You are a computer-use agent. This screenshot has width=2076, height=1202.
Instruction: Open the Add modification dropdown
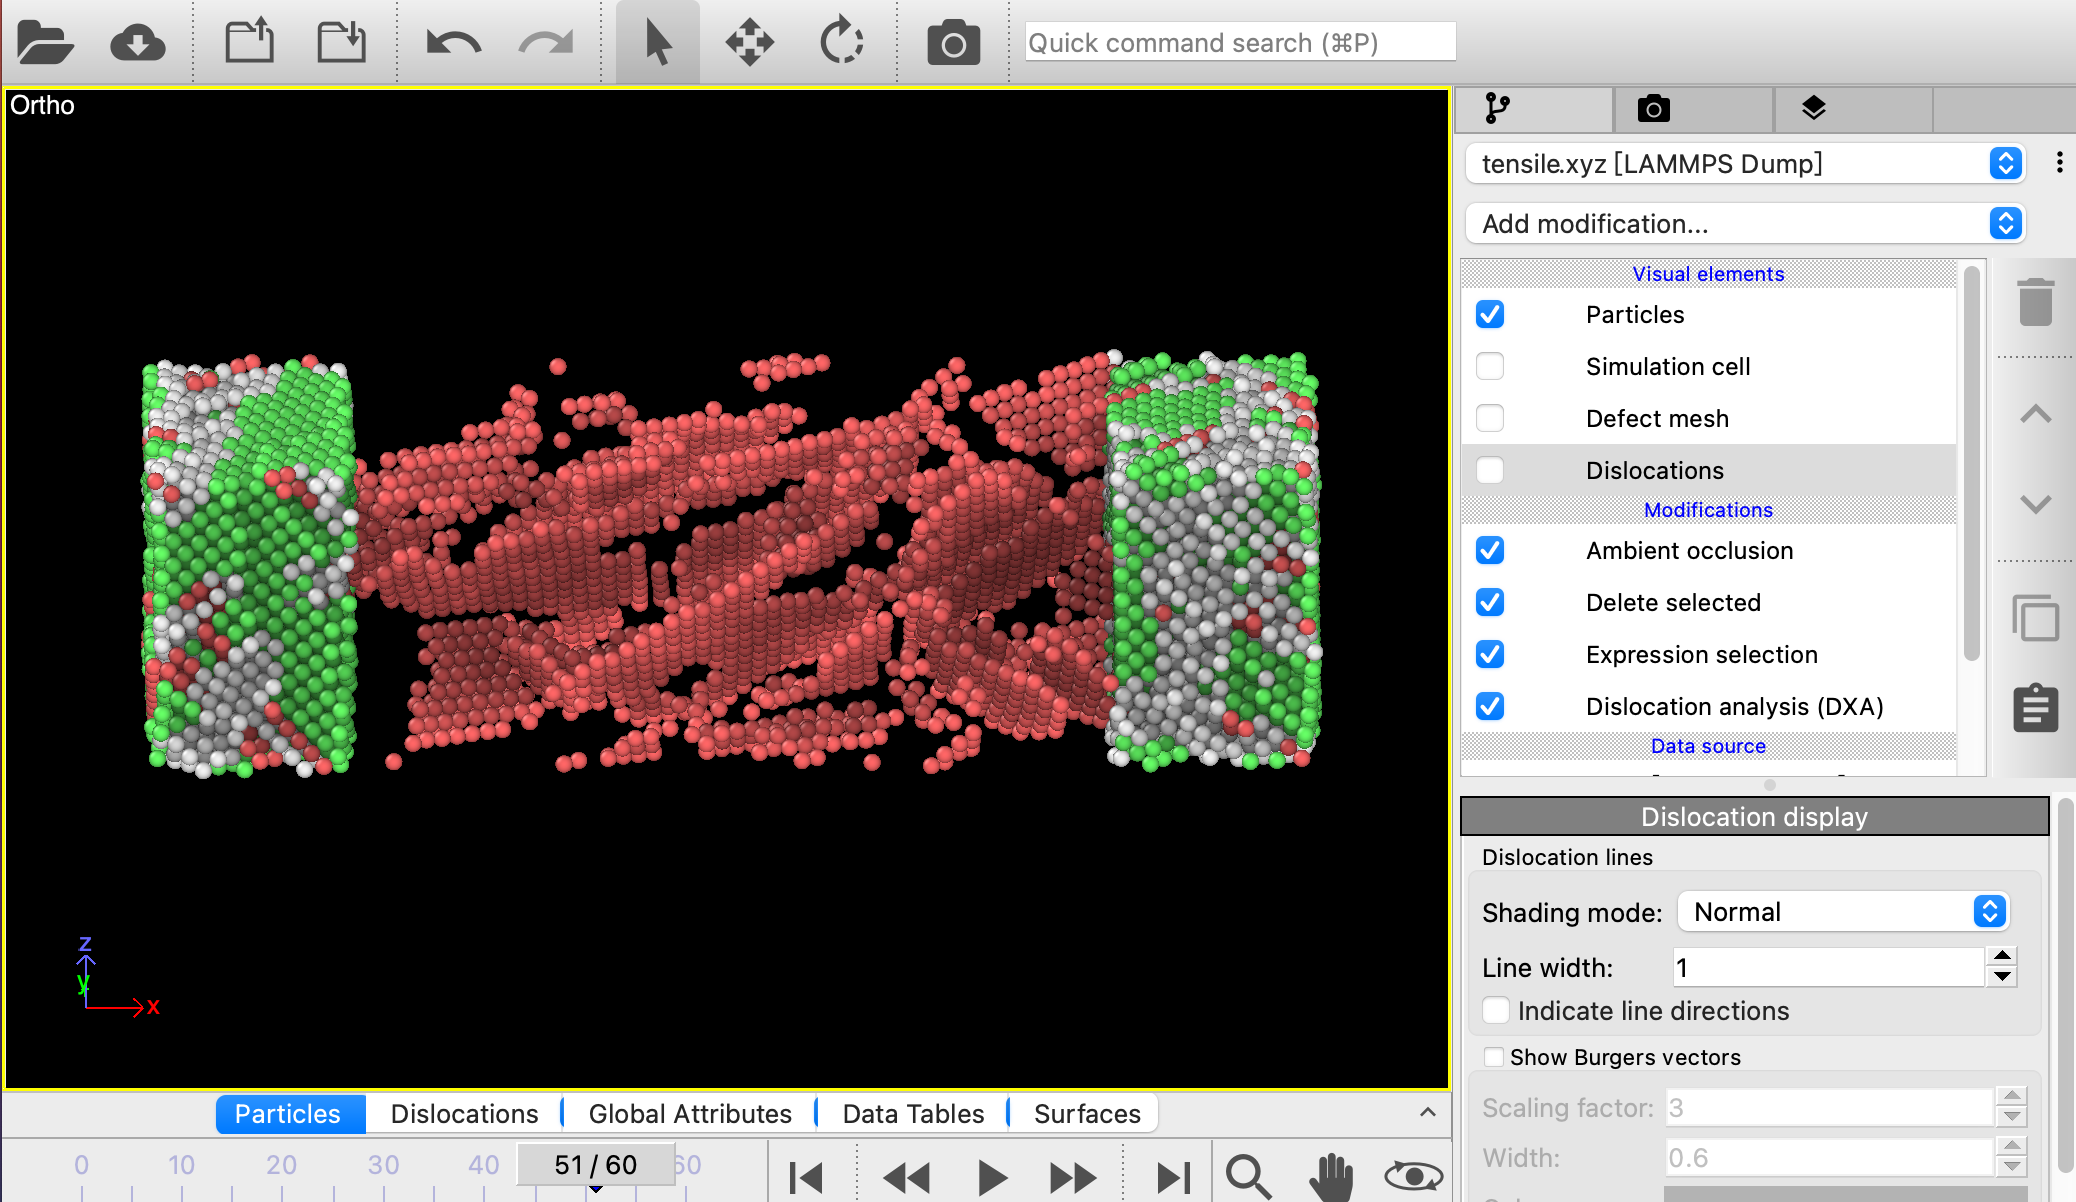1745,223
